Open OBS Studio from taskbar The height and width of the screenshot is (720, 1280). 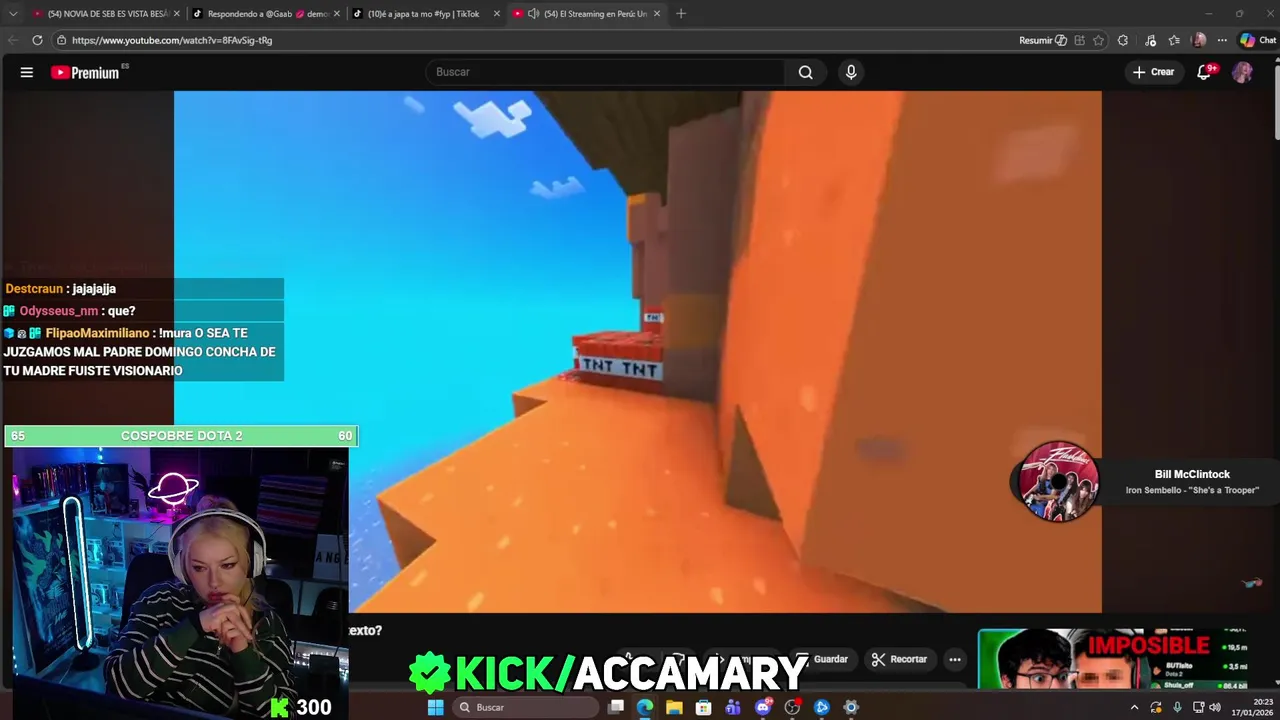click(x=793, y=707)
